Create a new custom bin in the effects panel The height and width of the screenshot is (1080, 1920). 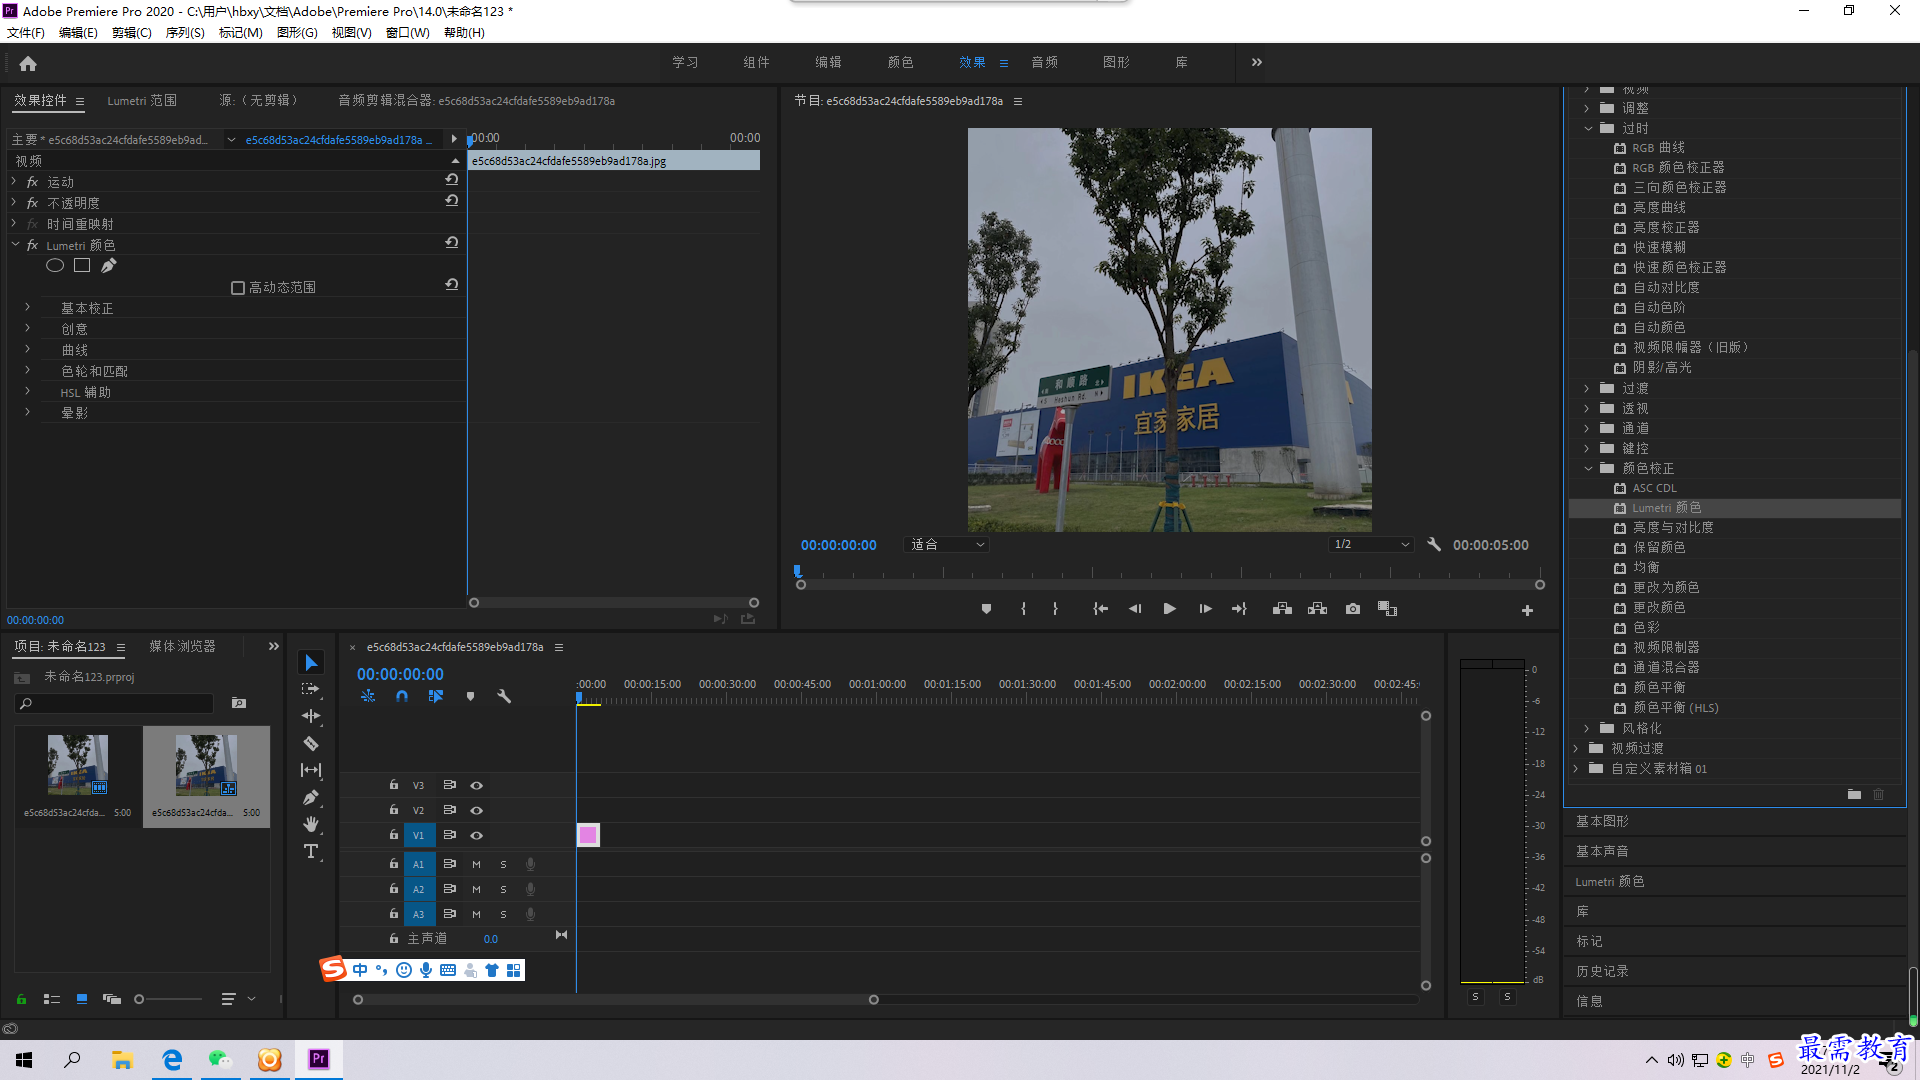(x=1854, y=794)
